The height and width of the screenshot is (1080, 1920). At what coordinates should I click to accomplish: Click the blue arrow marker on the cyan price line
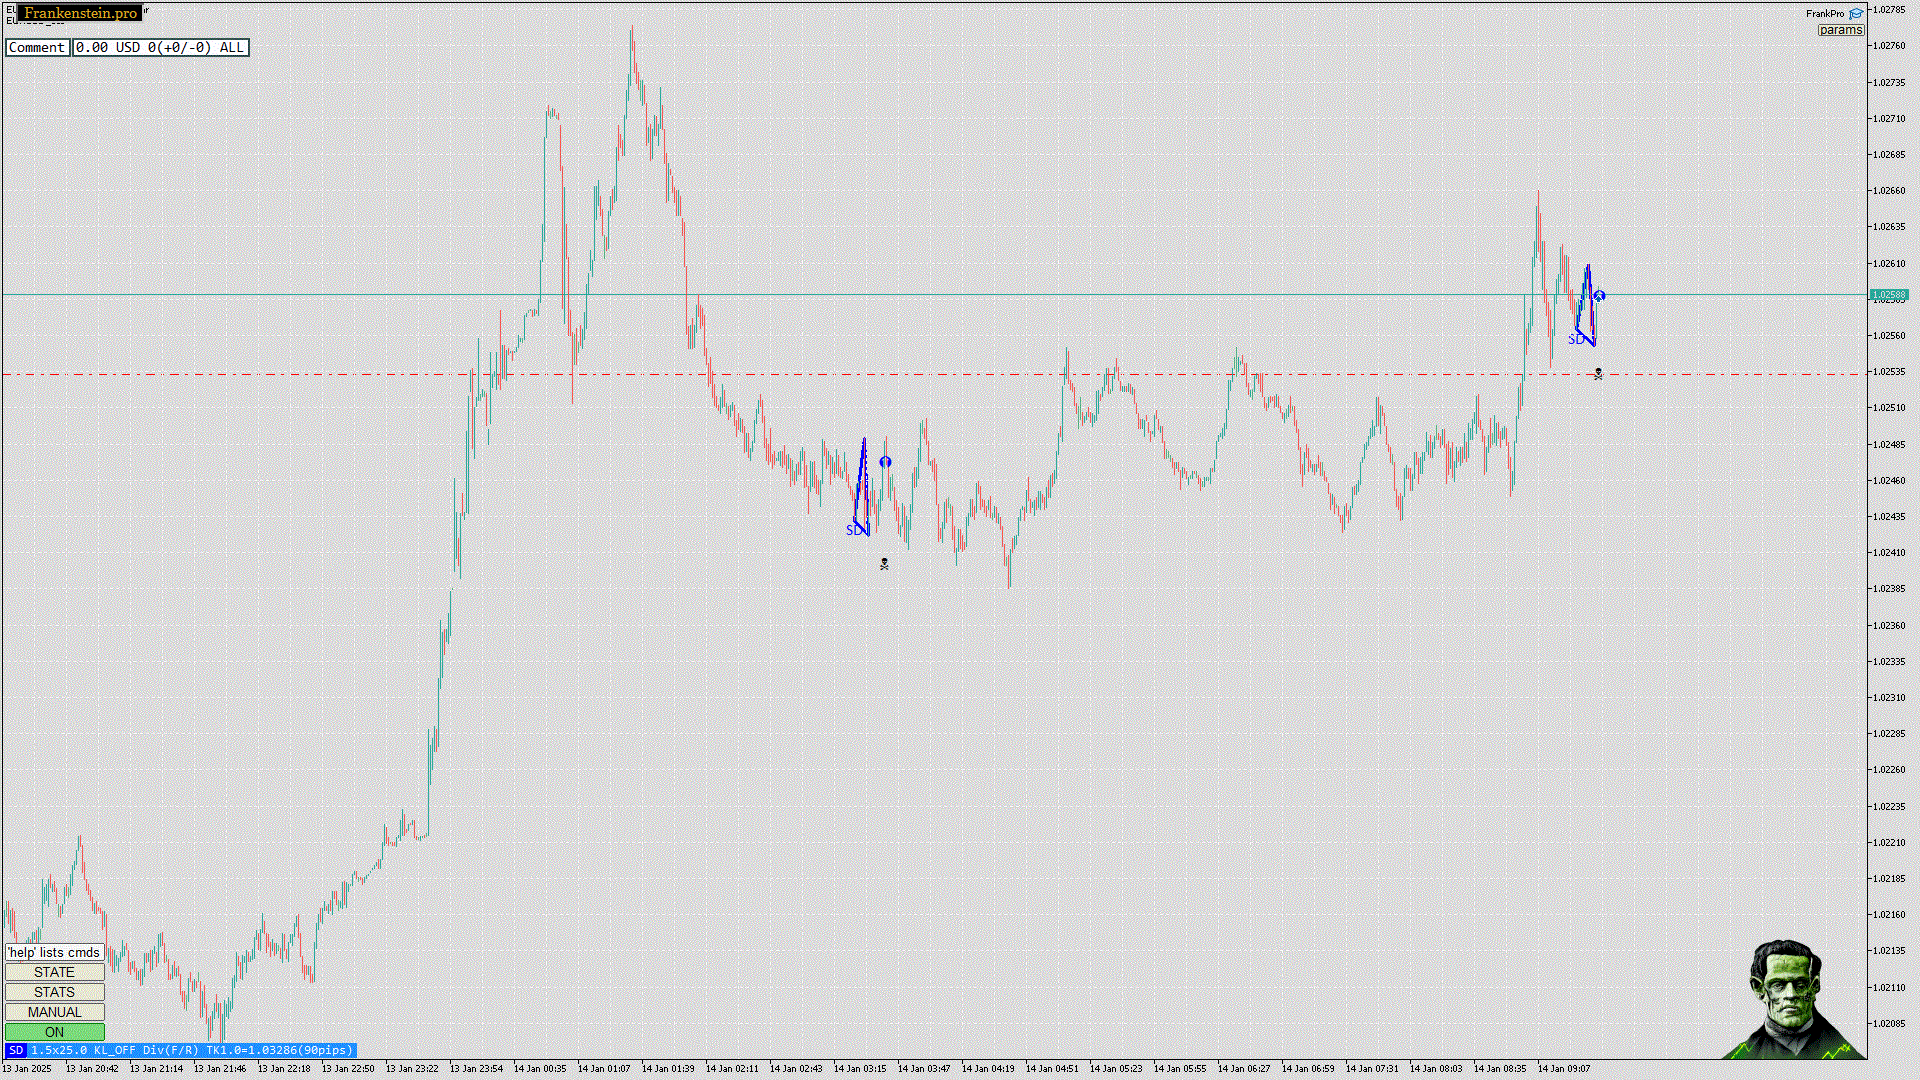tap(1600, 296)
